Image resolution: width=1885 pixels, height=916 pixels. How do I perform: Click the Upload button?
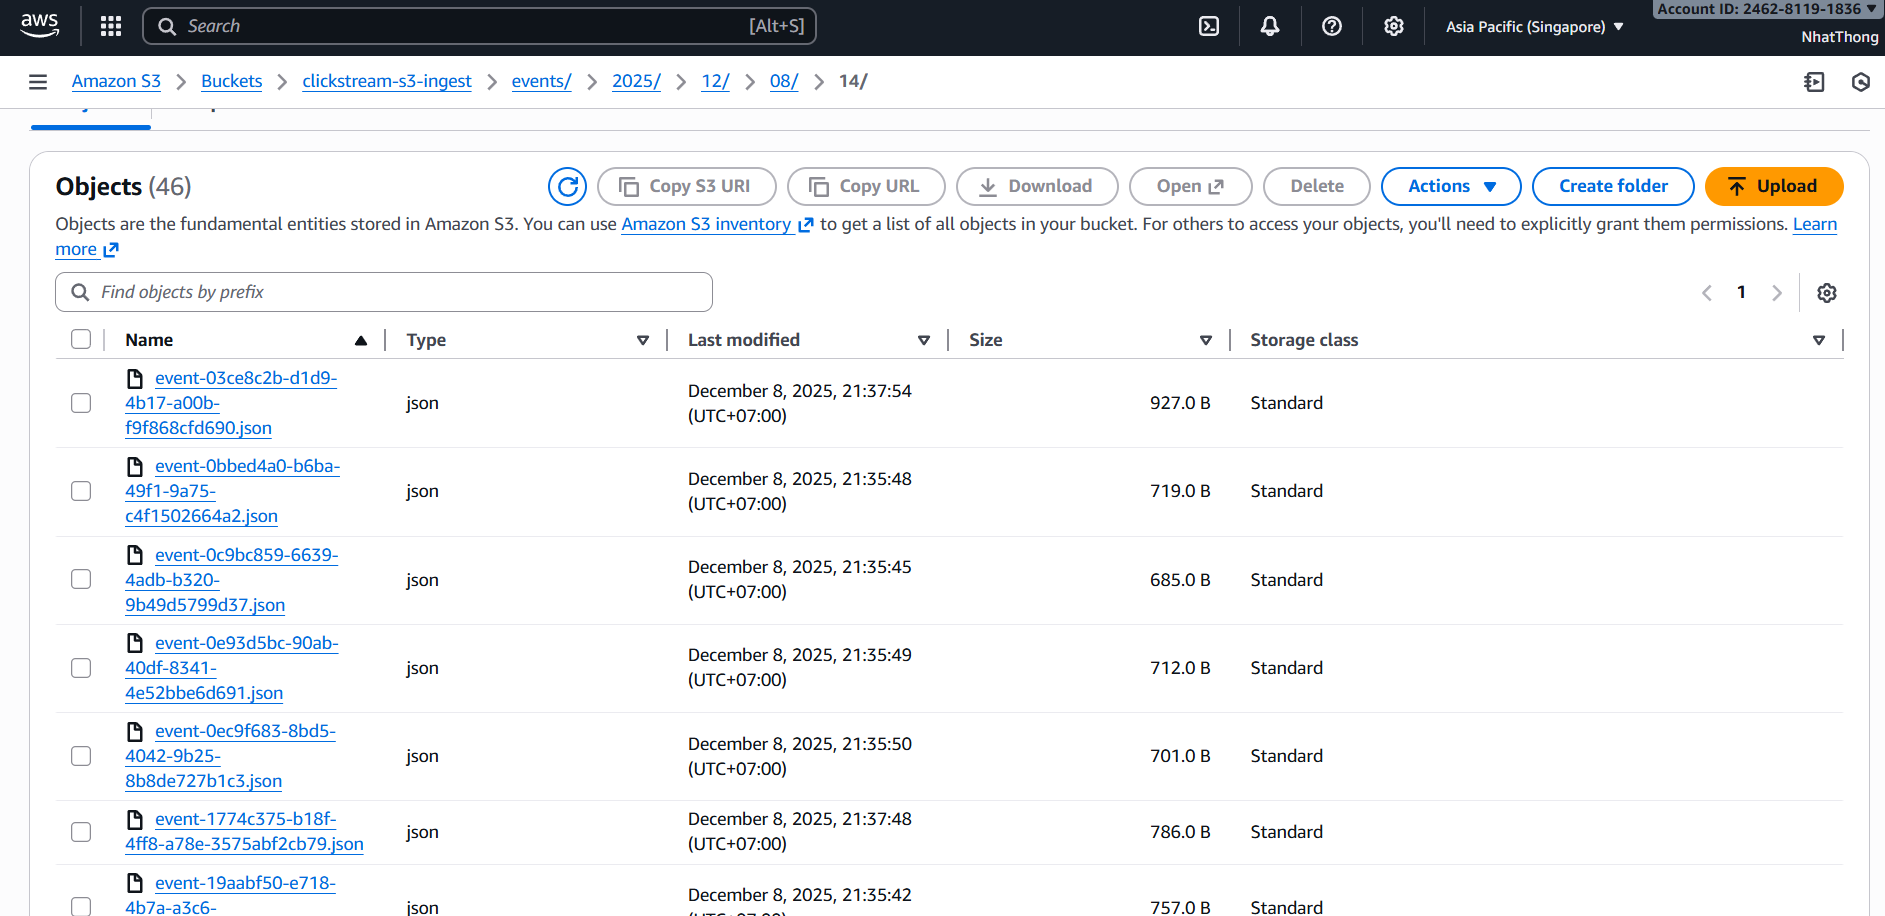pos(1773,186)
